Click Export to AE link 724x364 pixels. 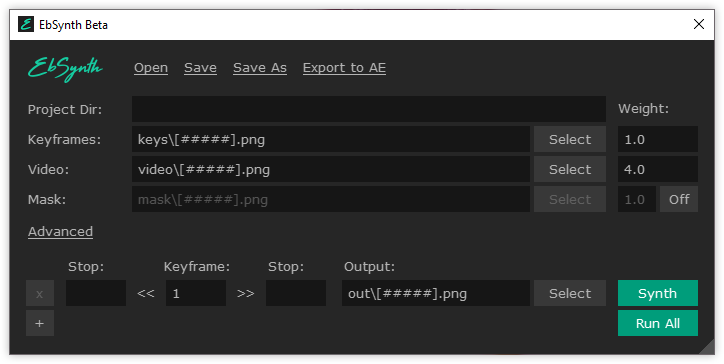pyautogui.click(x=344, y=68)
